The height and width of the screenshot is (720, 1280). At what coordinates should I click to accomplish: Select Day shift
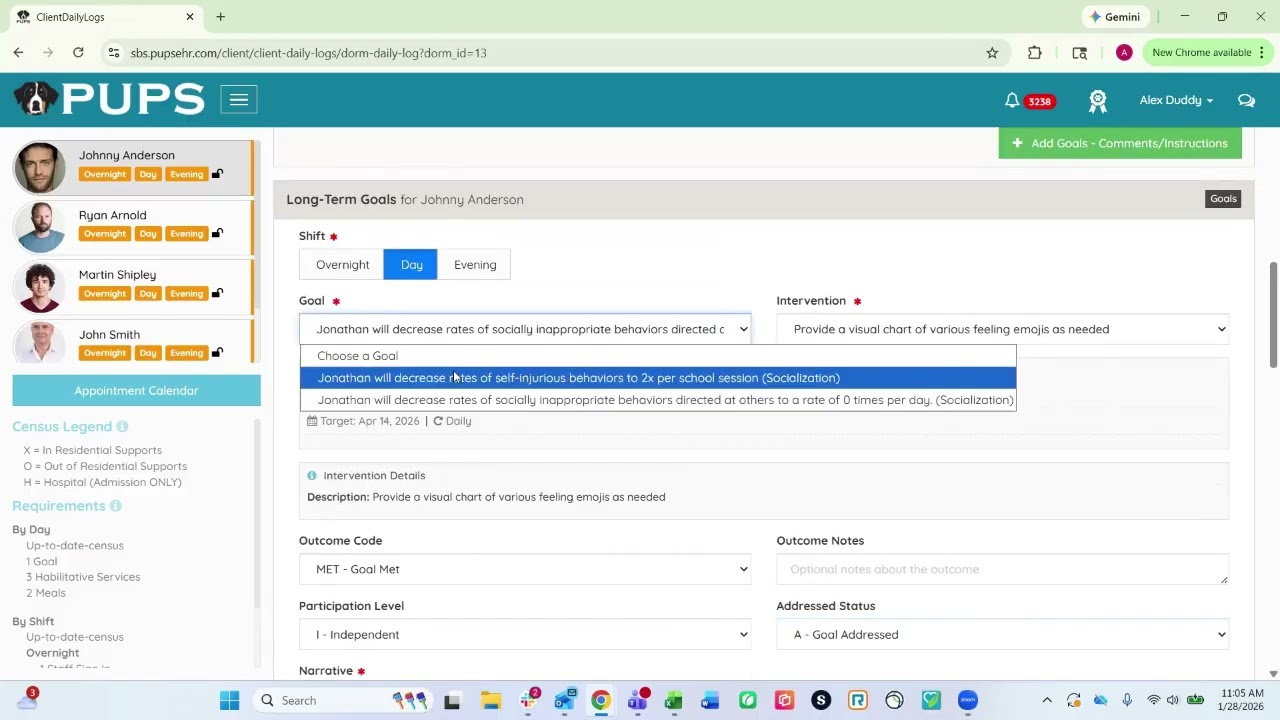pos(411,264)
